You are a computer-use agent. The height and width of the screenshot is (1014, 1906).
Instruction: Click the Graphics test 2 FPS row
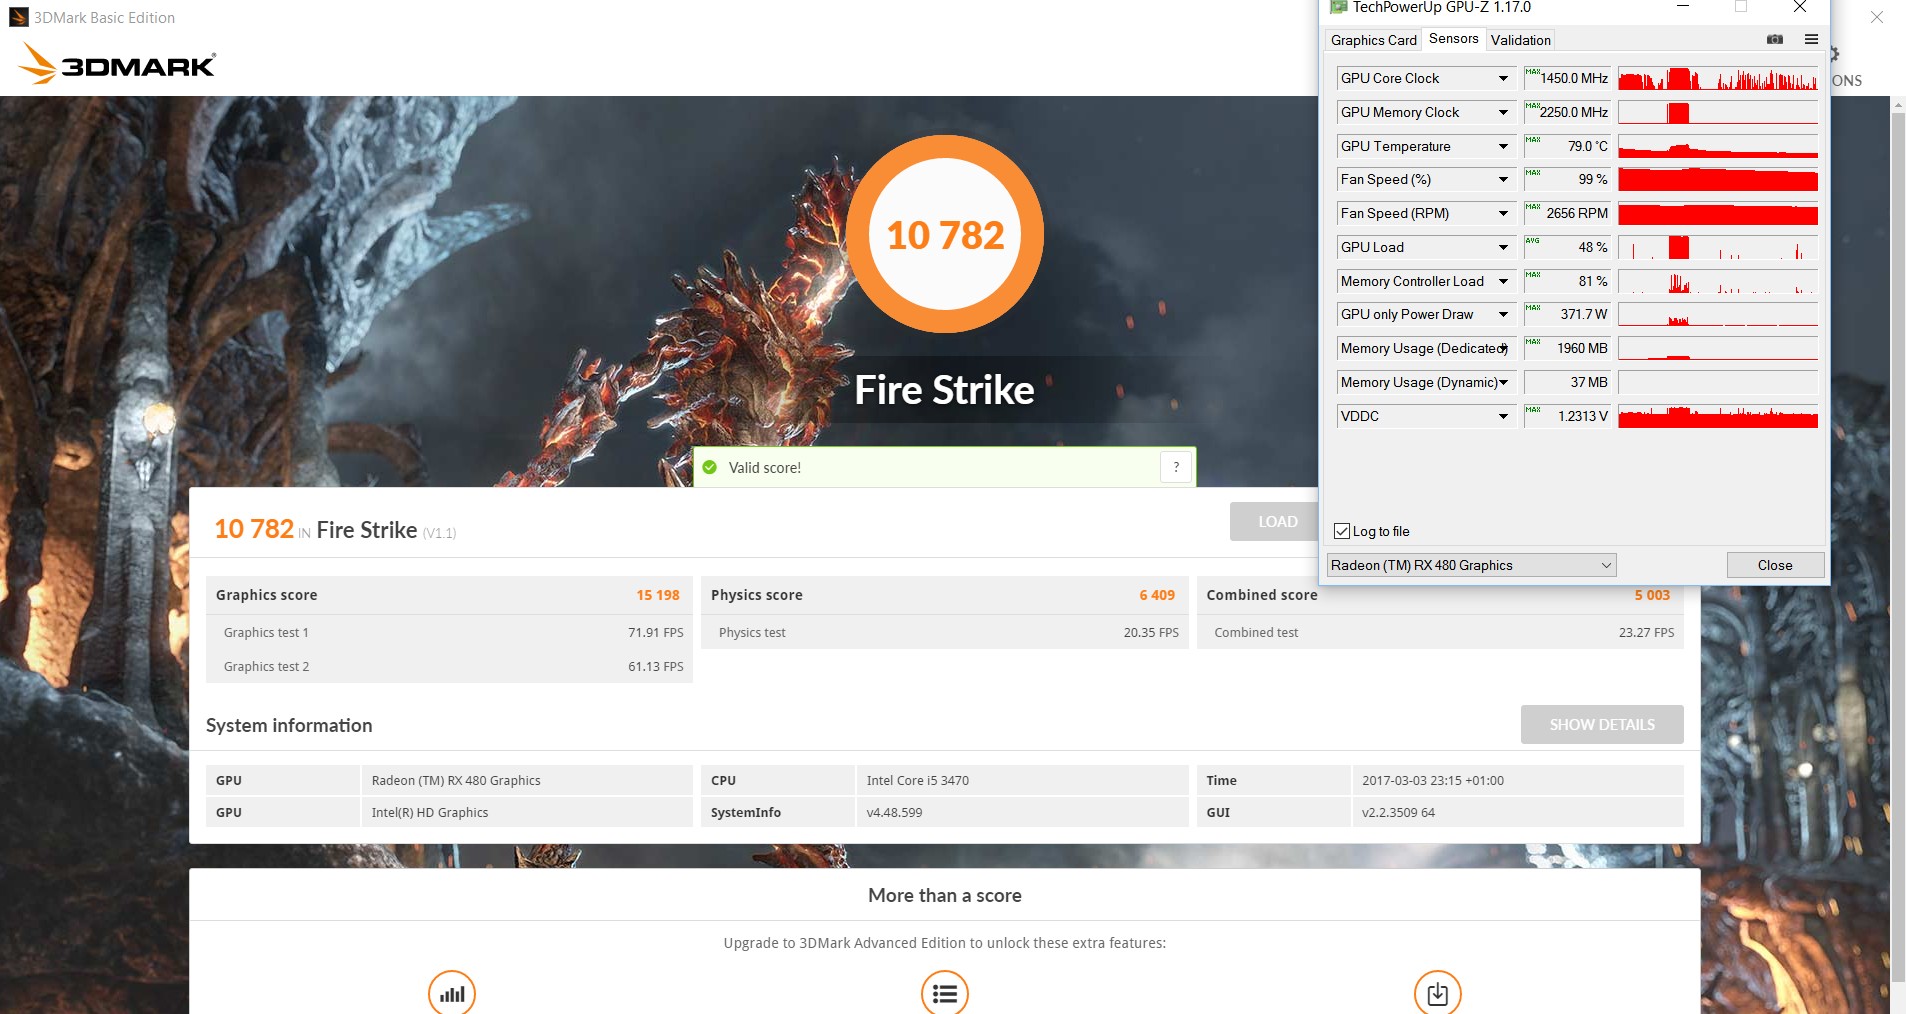click(x=449, y=666)
